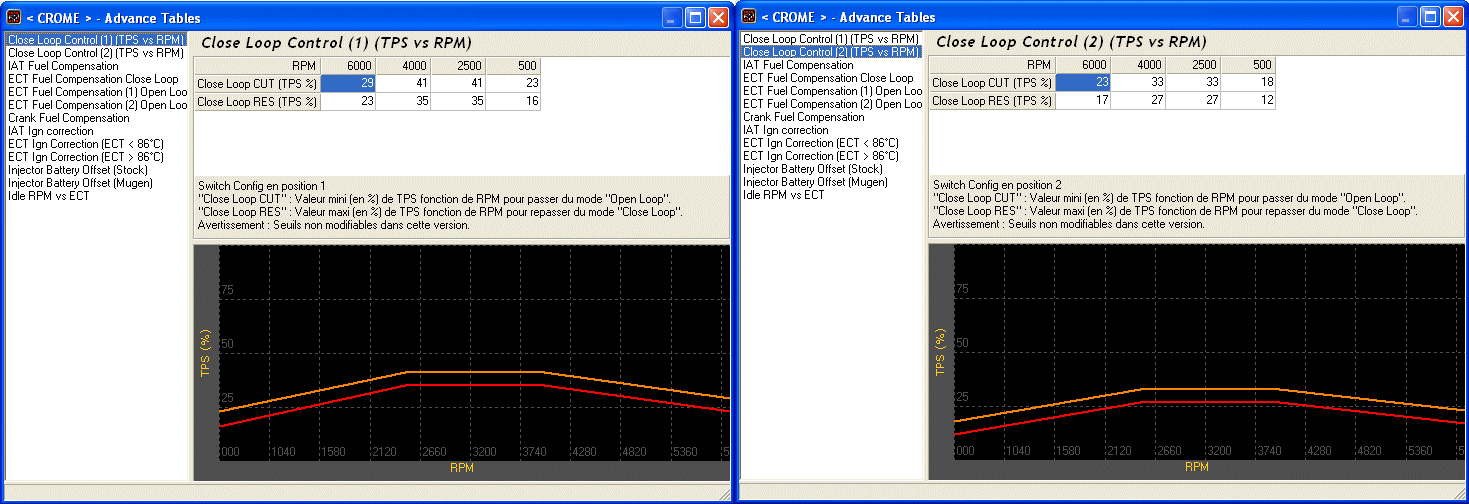The image size is (1469, 504).
Task: Close the left Advance Tables window
Action: [x=718, y=17]
